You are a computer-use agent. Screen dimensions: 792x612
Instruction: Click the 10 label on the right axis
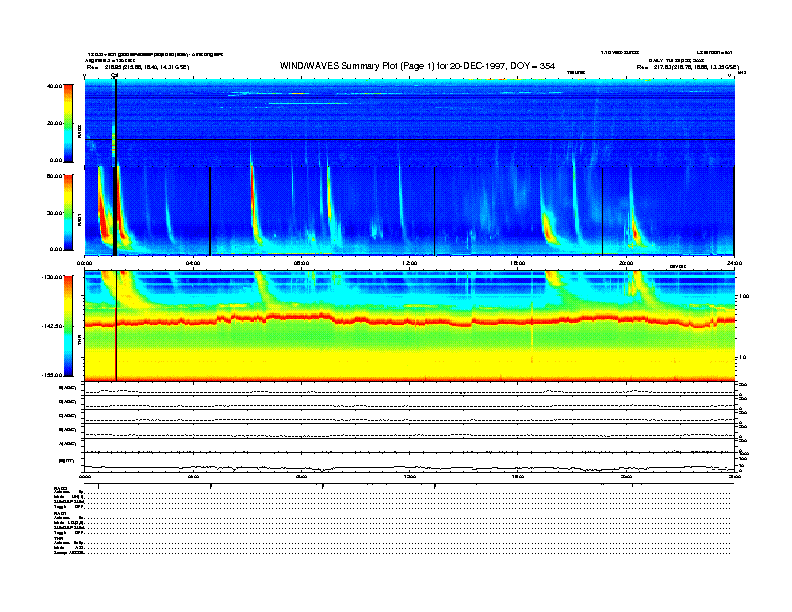pos(742,358)
